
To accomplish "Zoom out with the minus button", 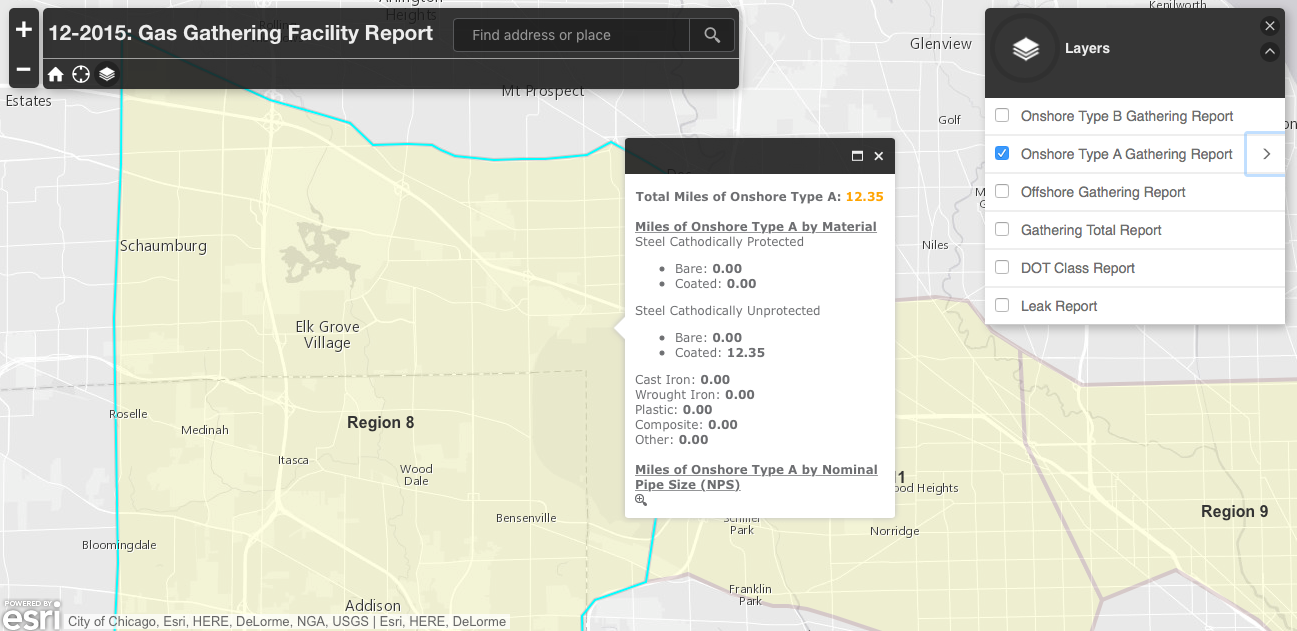I will coord(24,70).
